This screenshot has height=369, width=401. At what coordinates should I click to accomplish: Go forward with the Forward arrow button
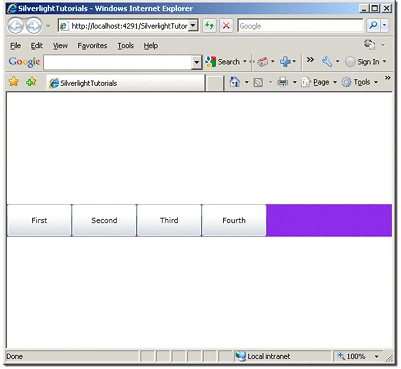pyautogui.click(x=34, y=26)
